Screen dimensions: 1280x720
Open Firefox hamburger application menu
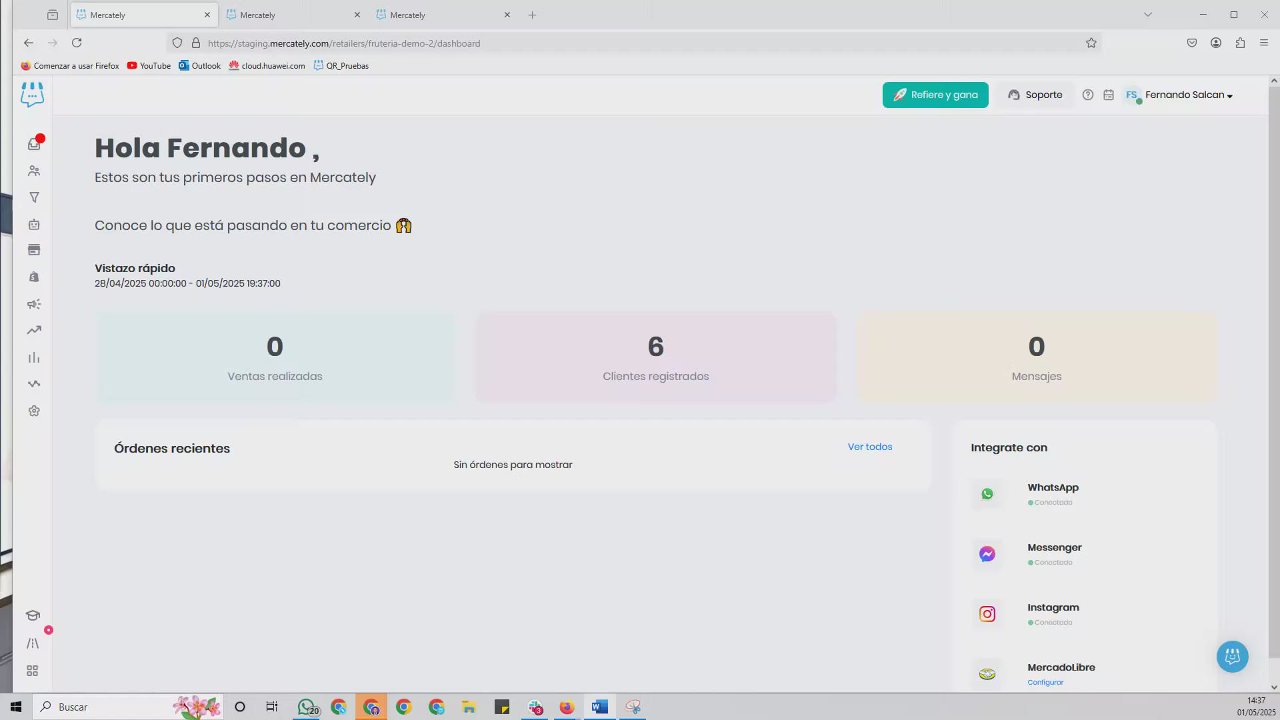[1264, 43]
